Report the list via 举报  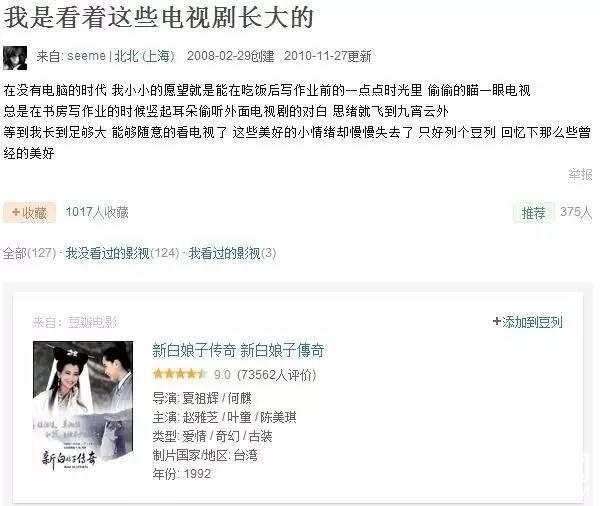[x=580, y=174]
